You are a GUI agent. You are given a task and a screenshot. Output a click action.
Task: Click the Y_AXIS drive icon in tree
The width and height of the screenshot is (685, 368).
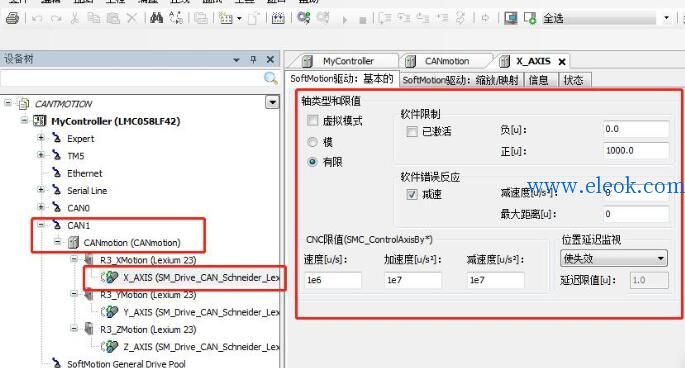(x=109, y=312)
